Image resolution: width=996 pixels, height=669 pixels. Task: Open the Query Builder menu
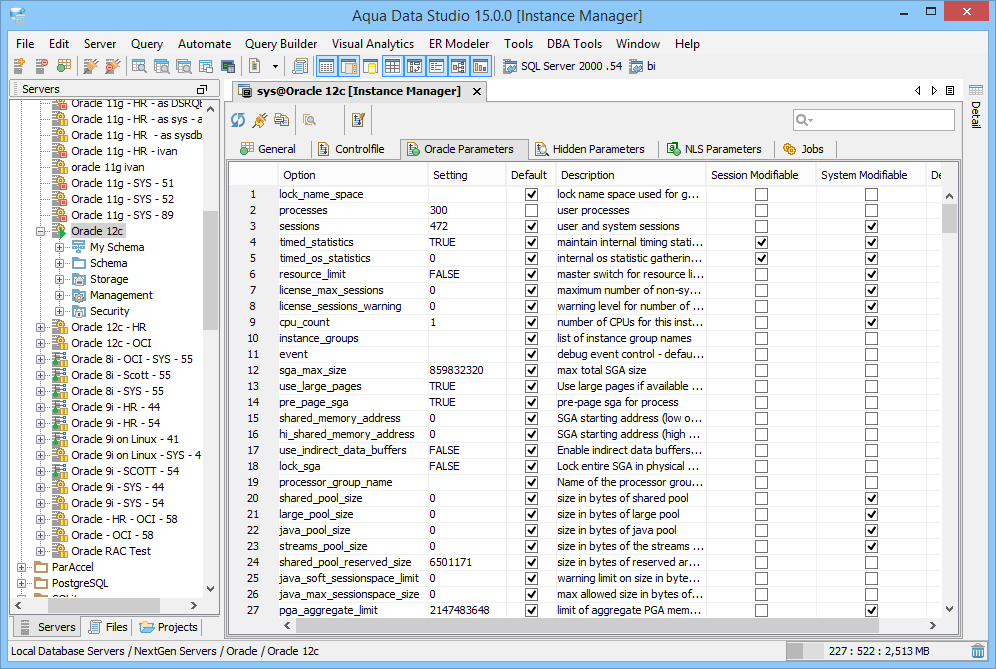coord(281,44)
